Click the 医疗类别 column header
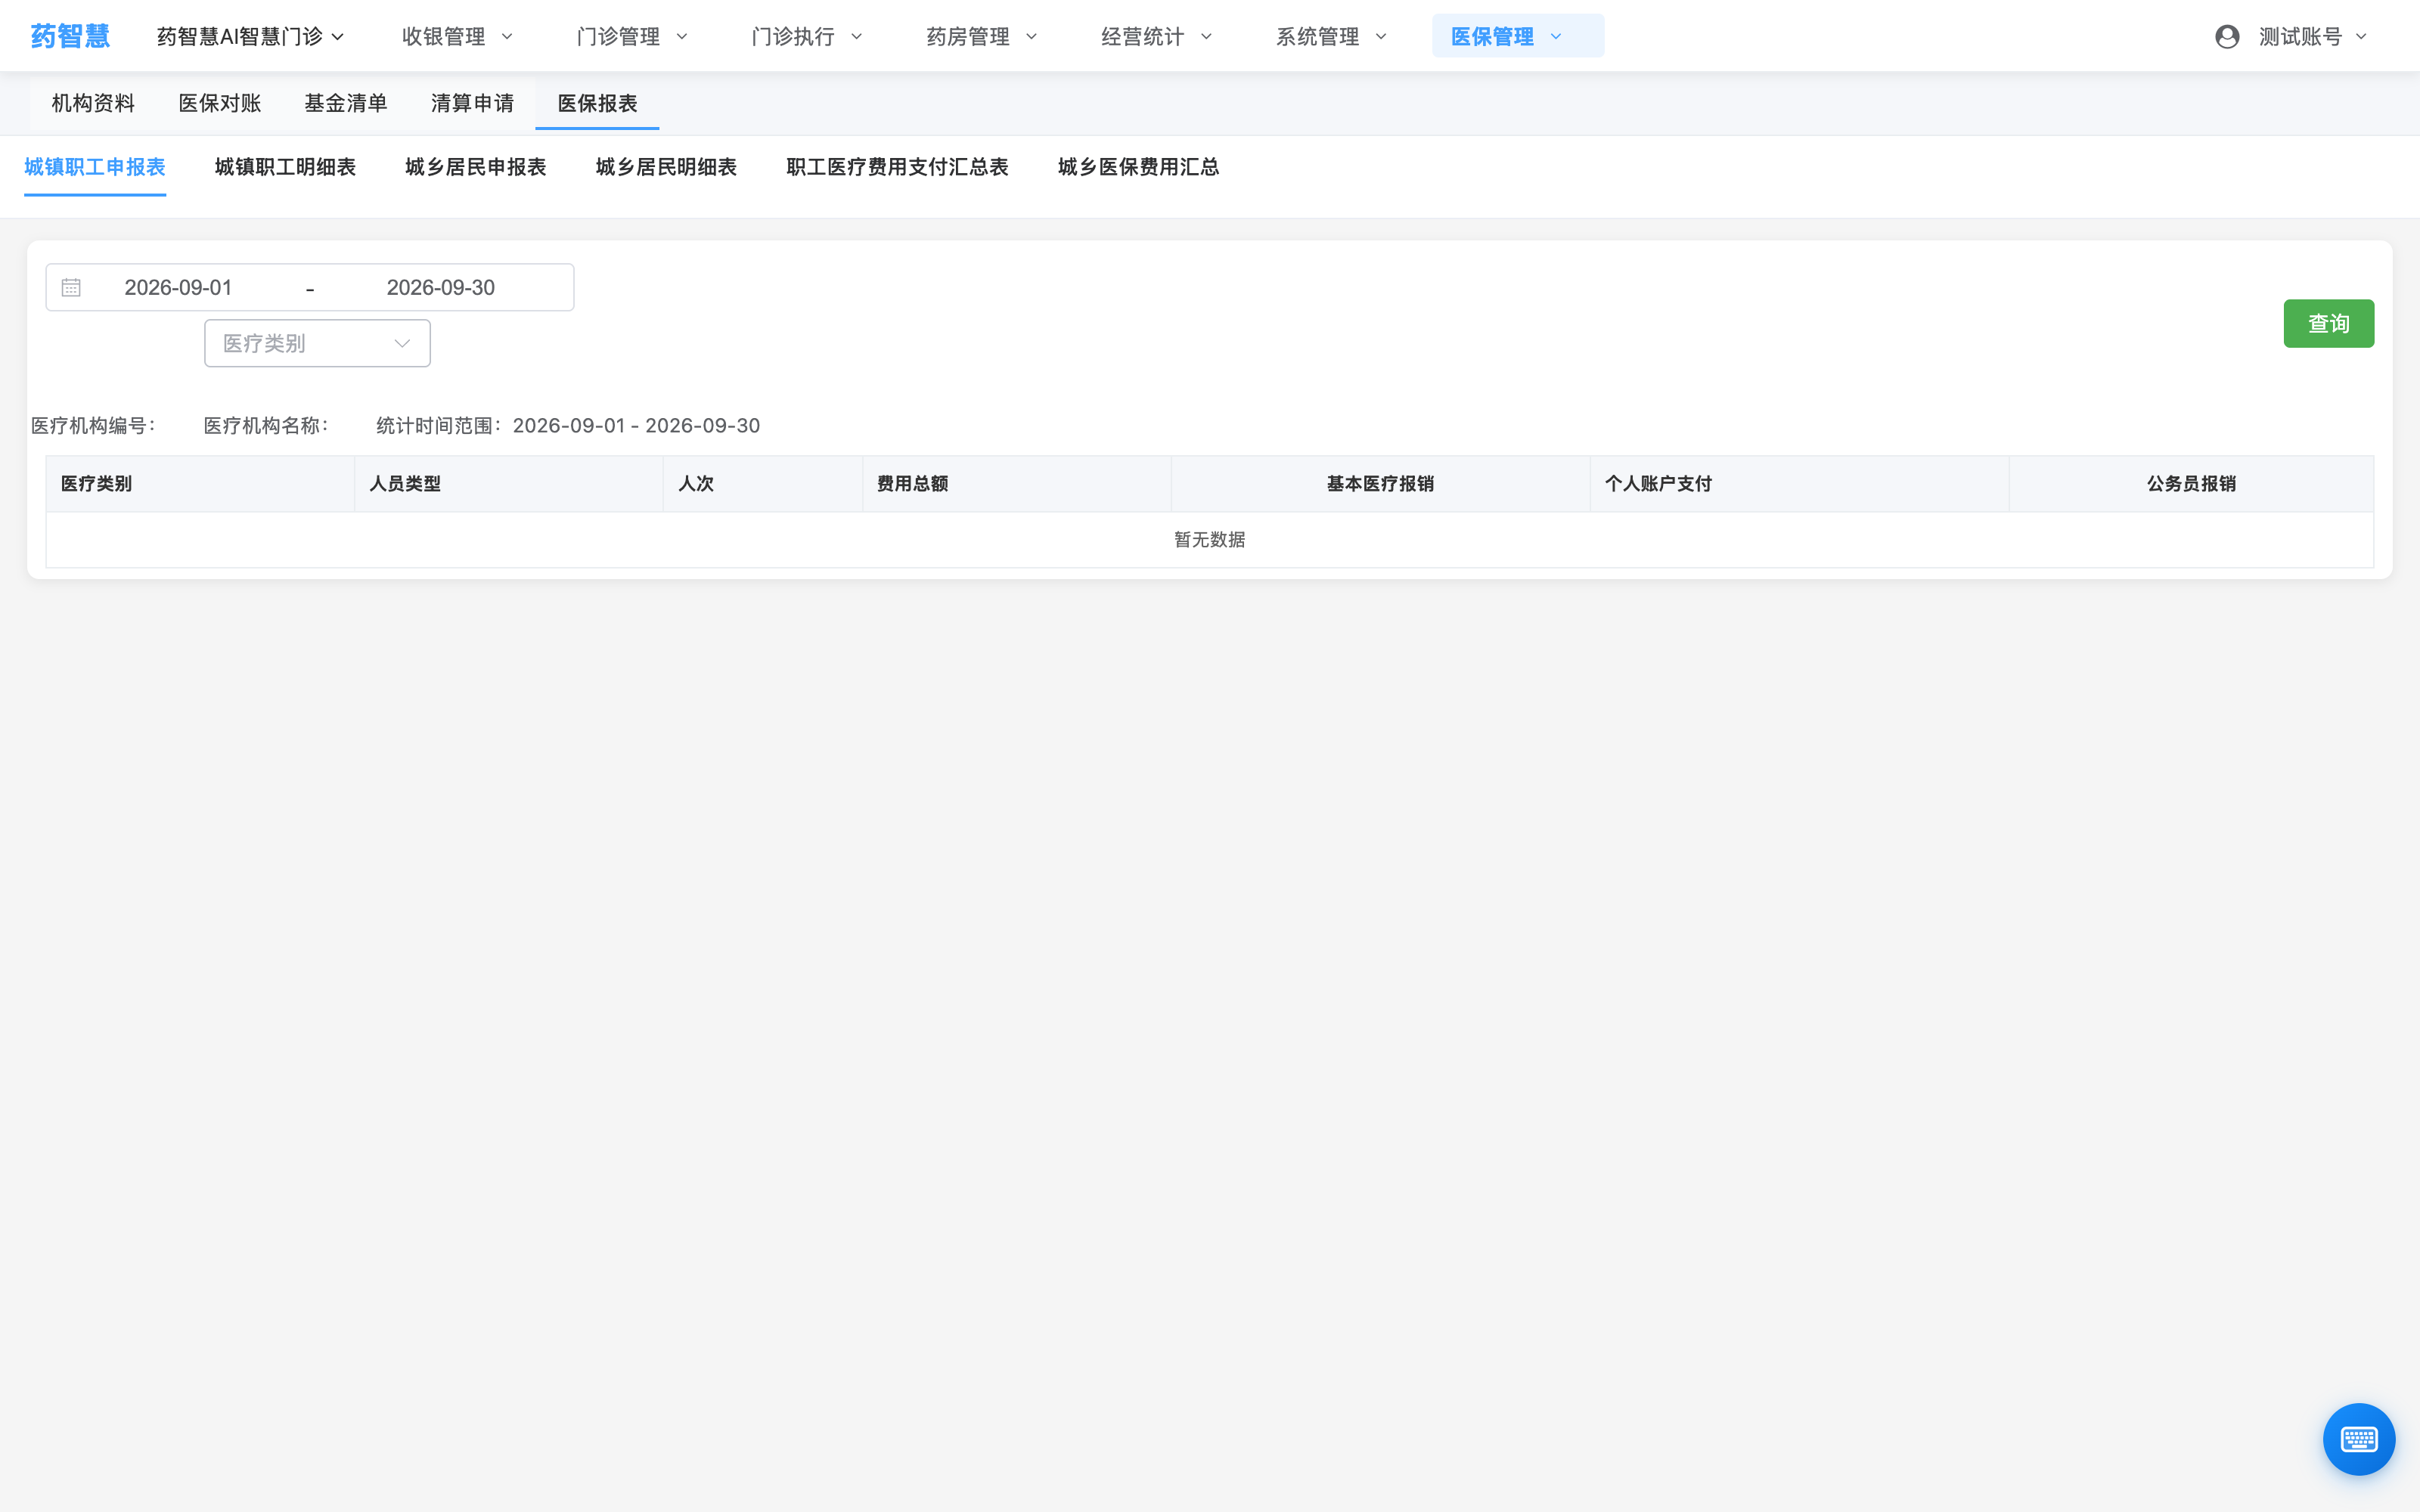2420x1512 pixels. [200, 484]
